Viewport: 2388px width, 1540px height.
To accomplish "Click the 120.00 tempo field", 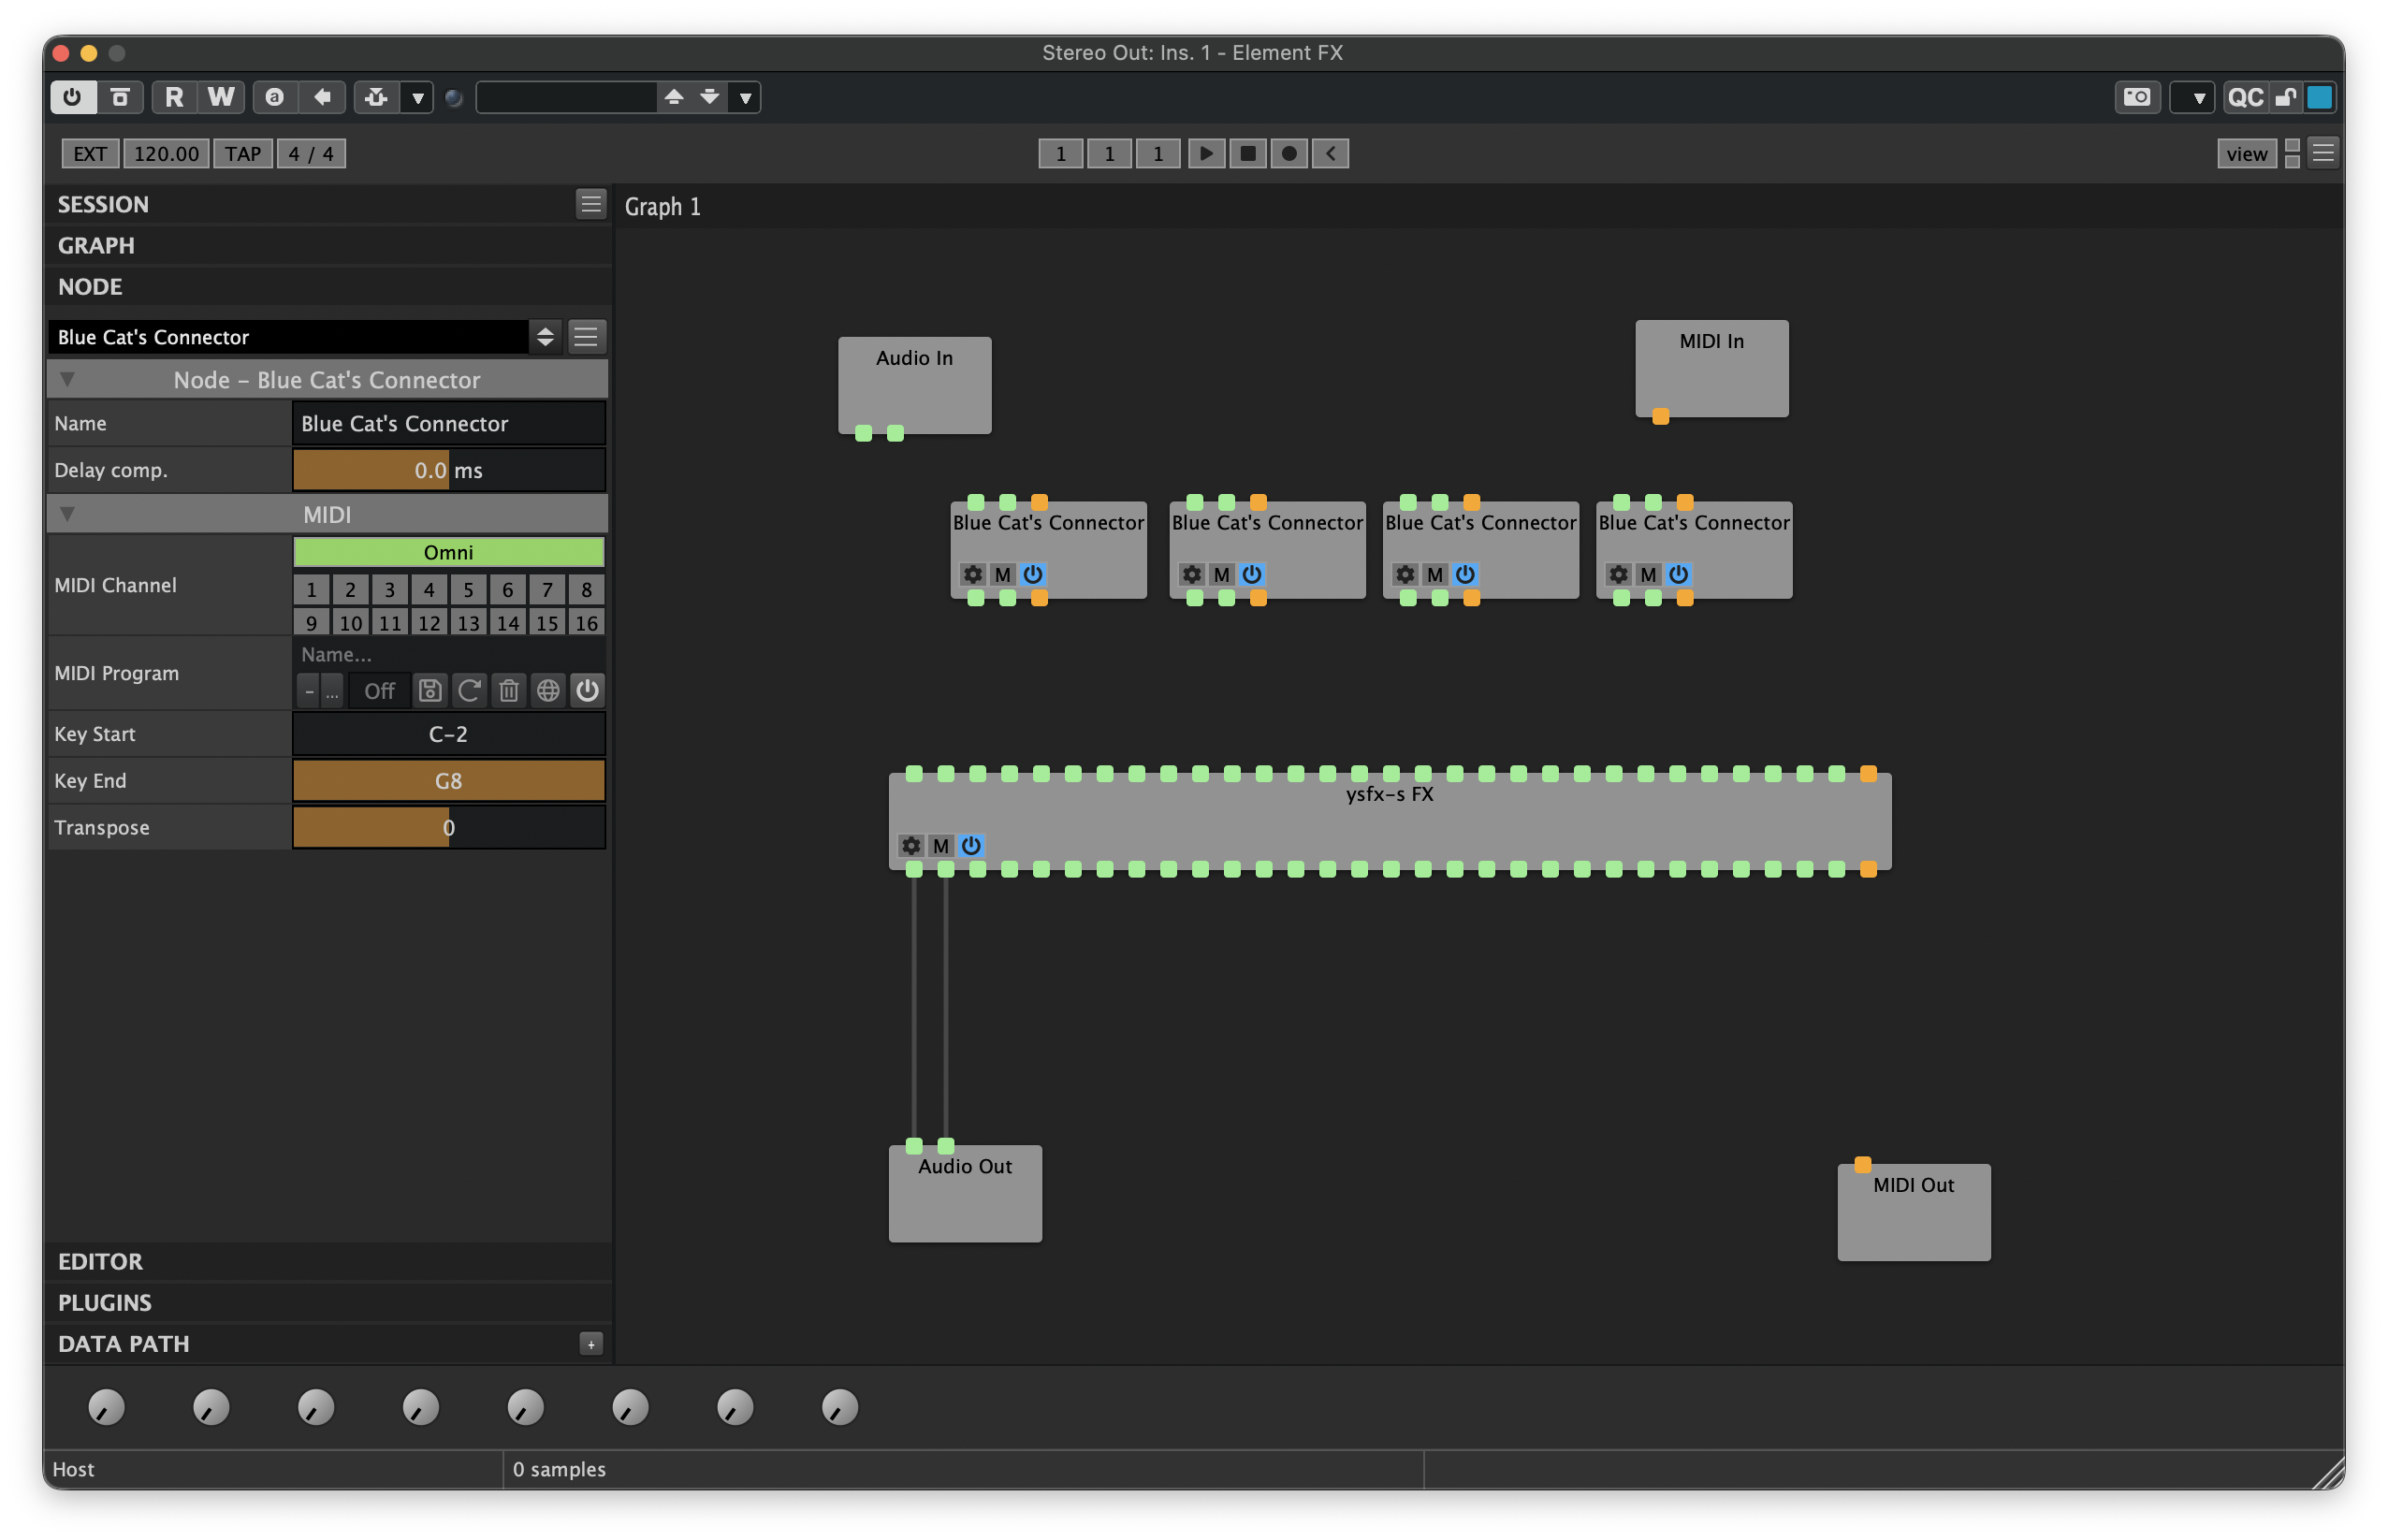I will coord(166,154).
